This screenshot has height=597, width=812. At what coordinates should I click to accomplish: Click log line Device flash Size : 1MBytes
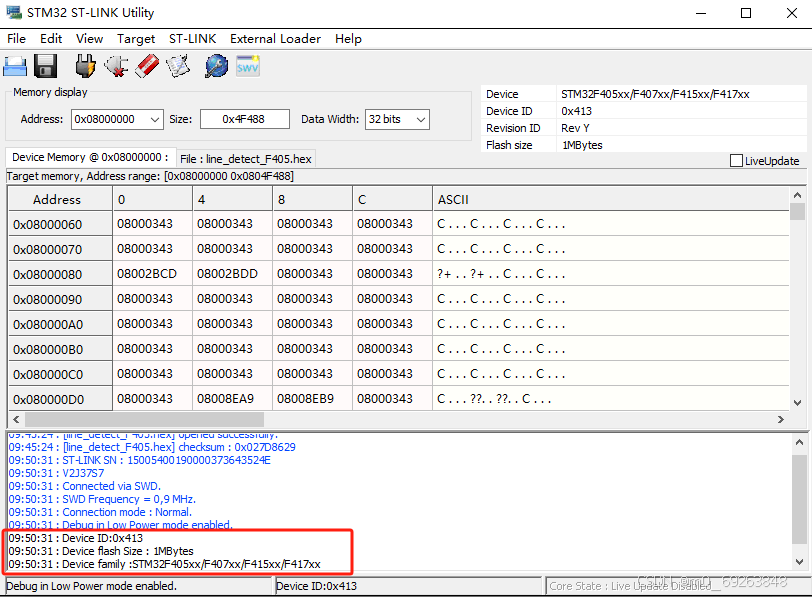(101, 551)
